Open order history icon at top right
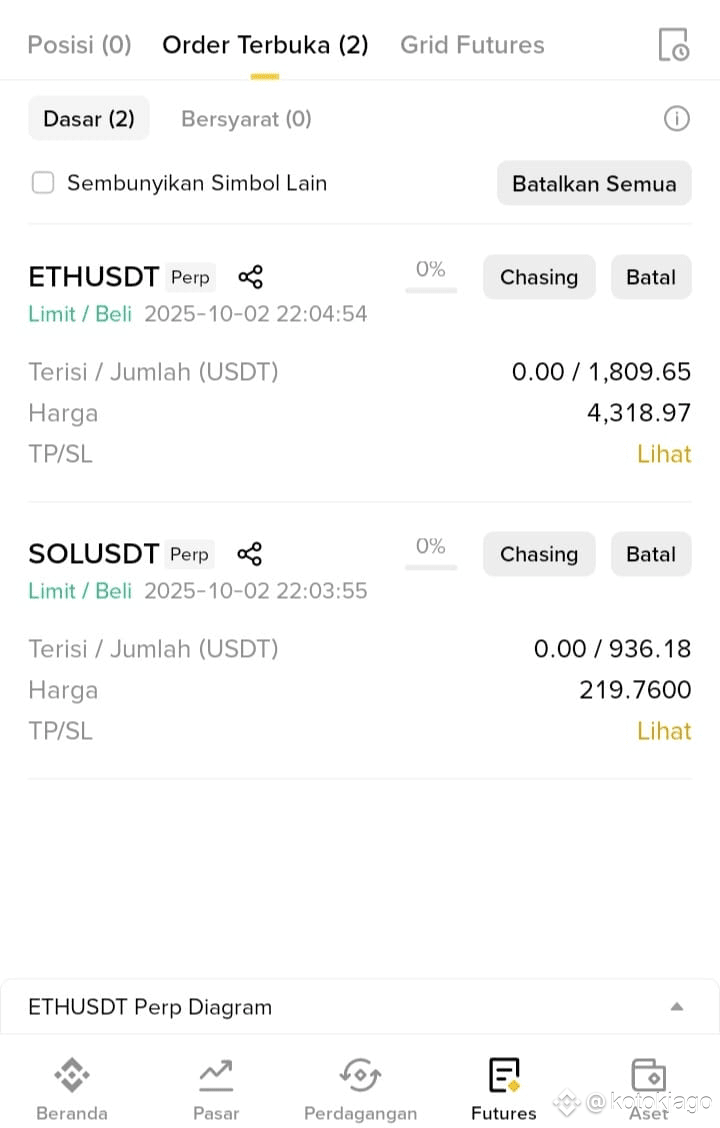Screen dimensions: 720x1128 point(674,45)
